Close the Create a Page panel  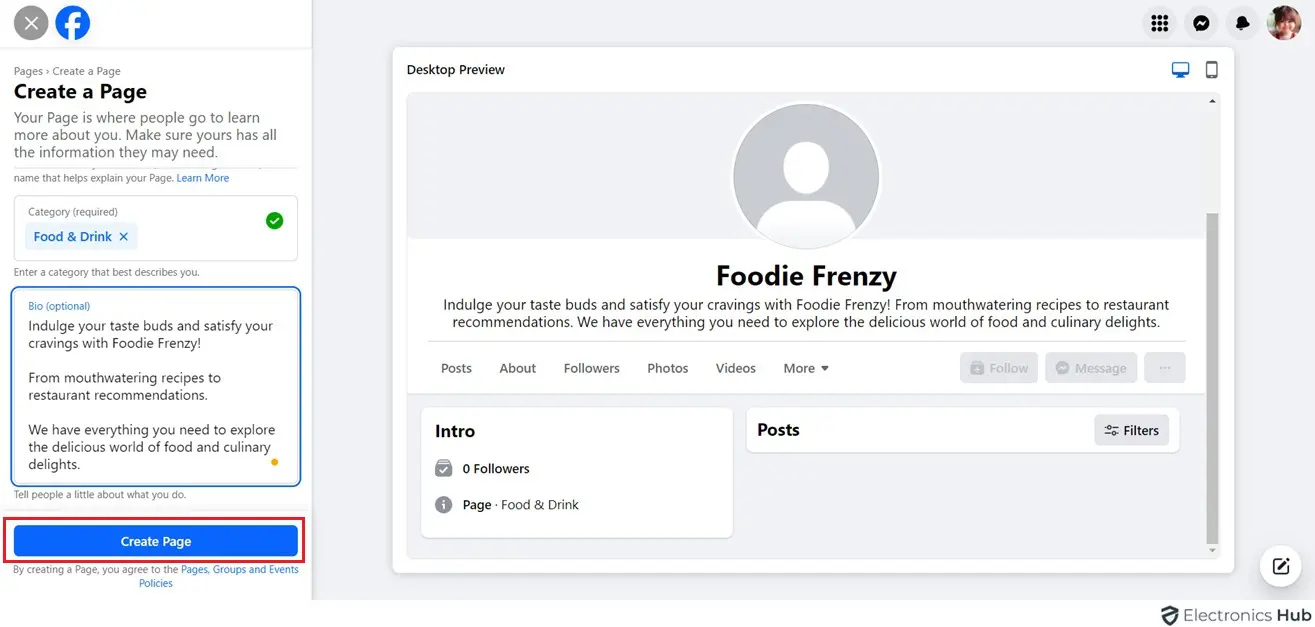(31, 23)
